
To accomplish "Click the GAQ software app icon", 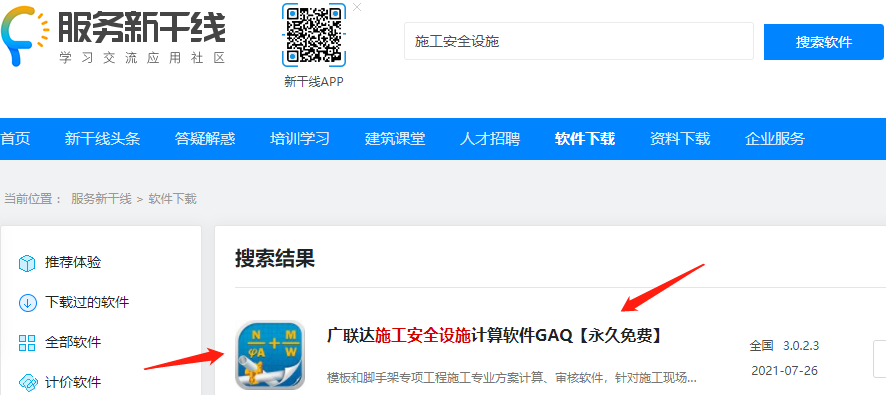I will [270, 355].
